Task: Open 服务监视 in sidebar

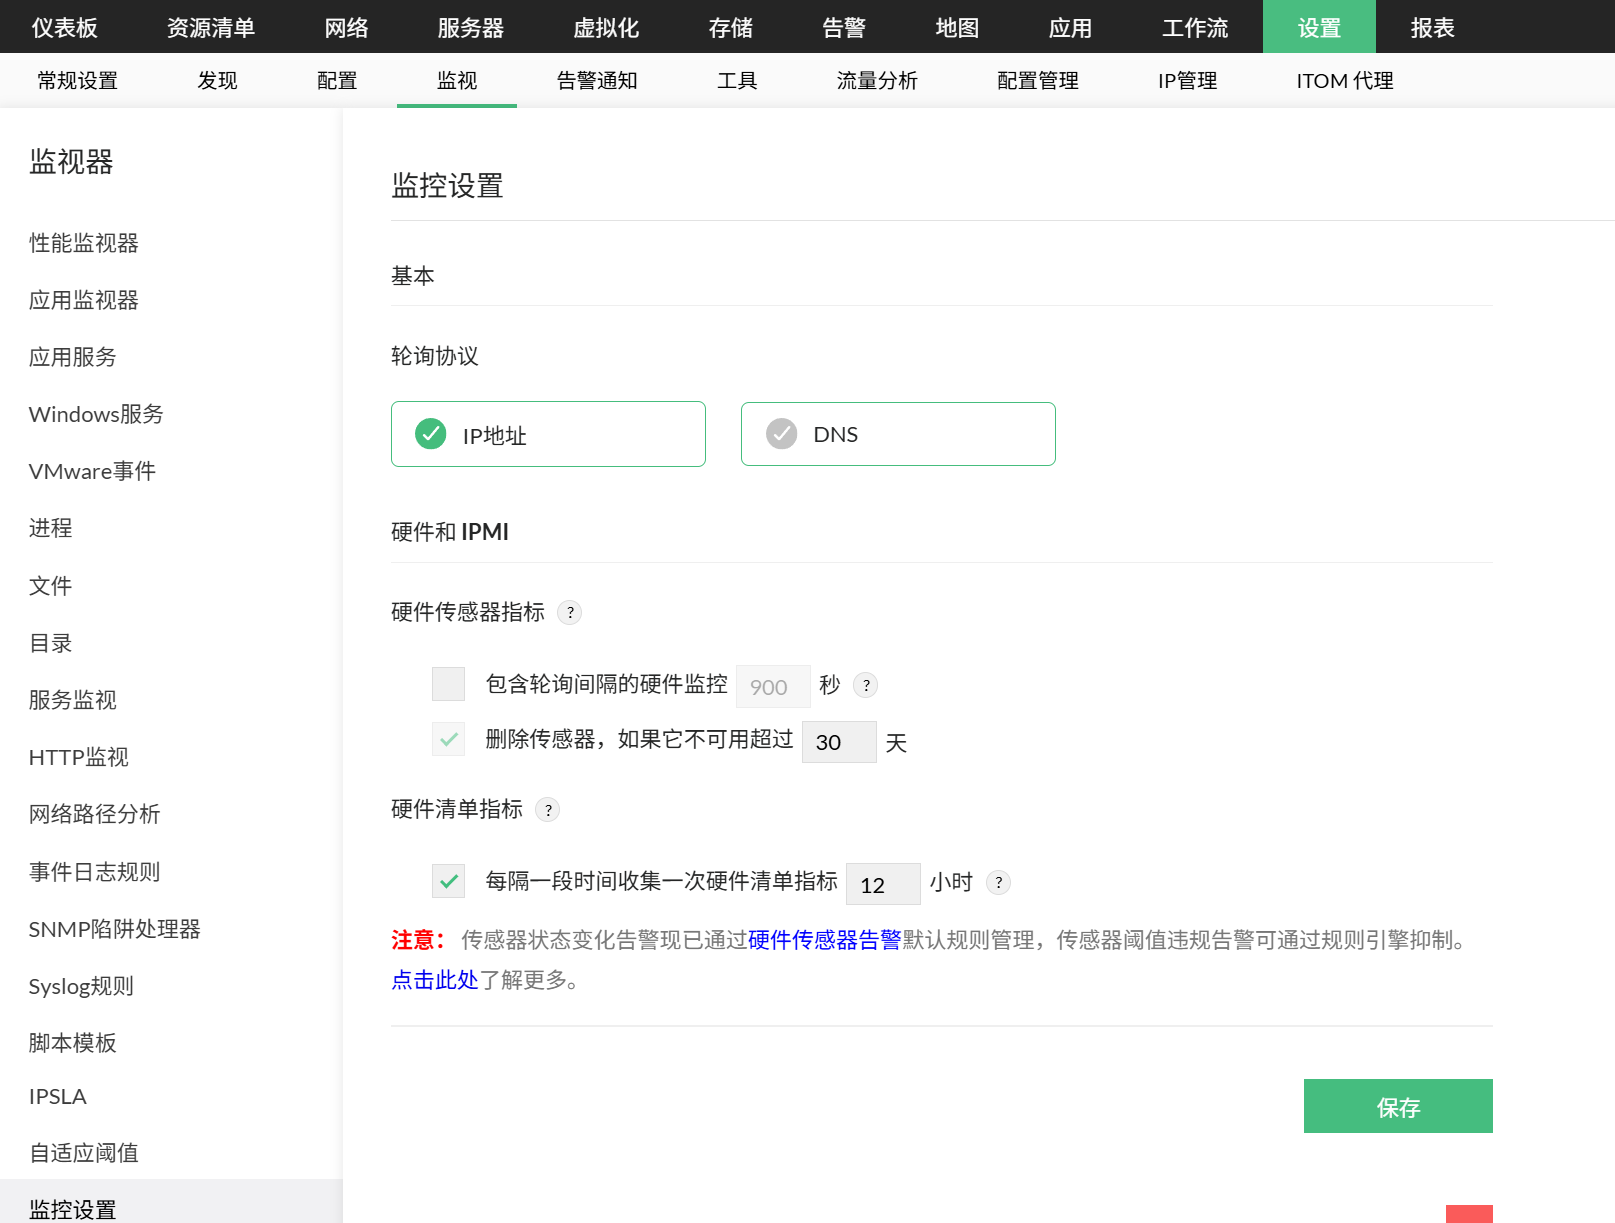Action: coord(73,700)
